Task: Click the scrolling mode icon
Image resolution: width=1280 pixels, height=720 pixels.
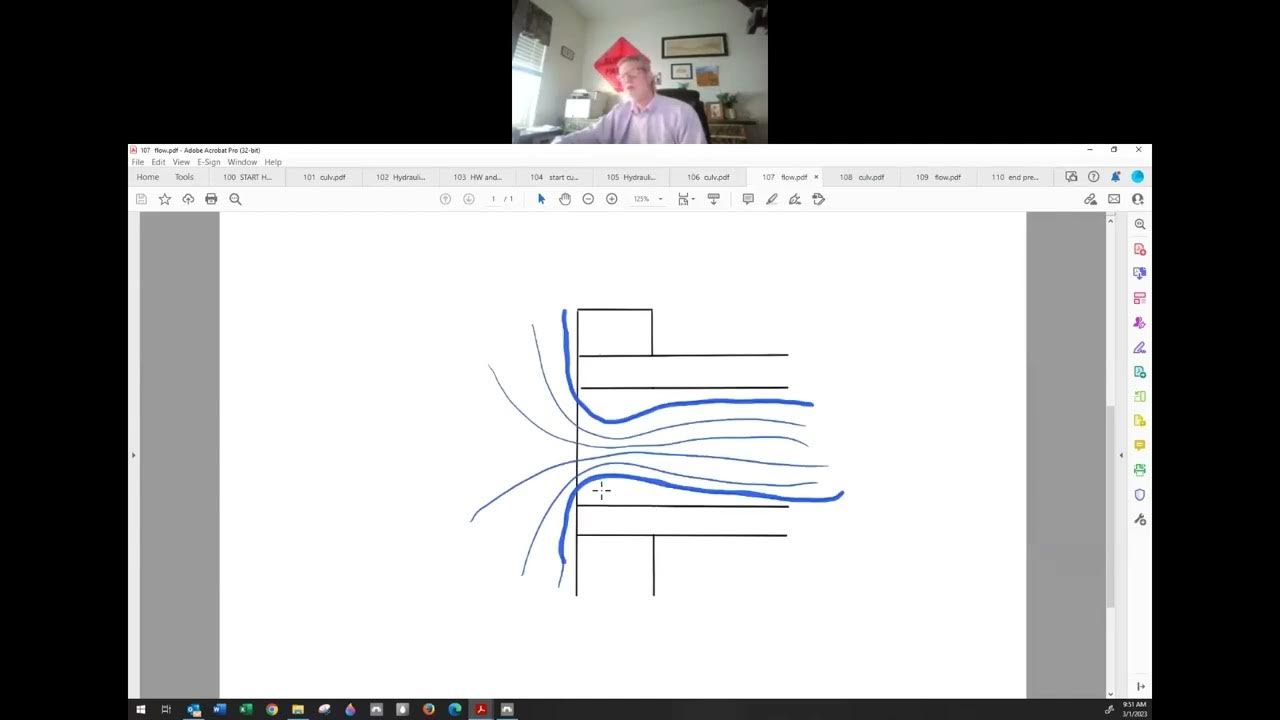Action: pos(713,199)
